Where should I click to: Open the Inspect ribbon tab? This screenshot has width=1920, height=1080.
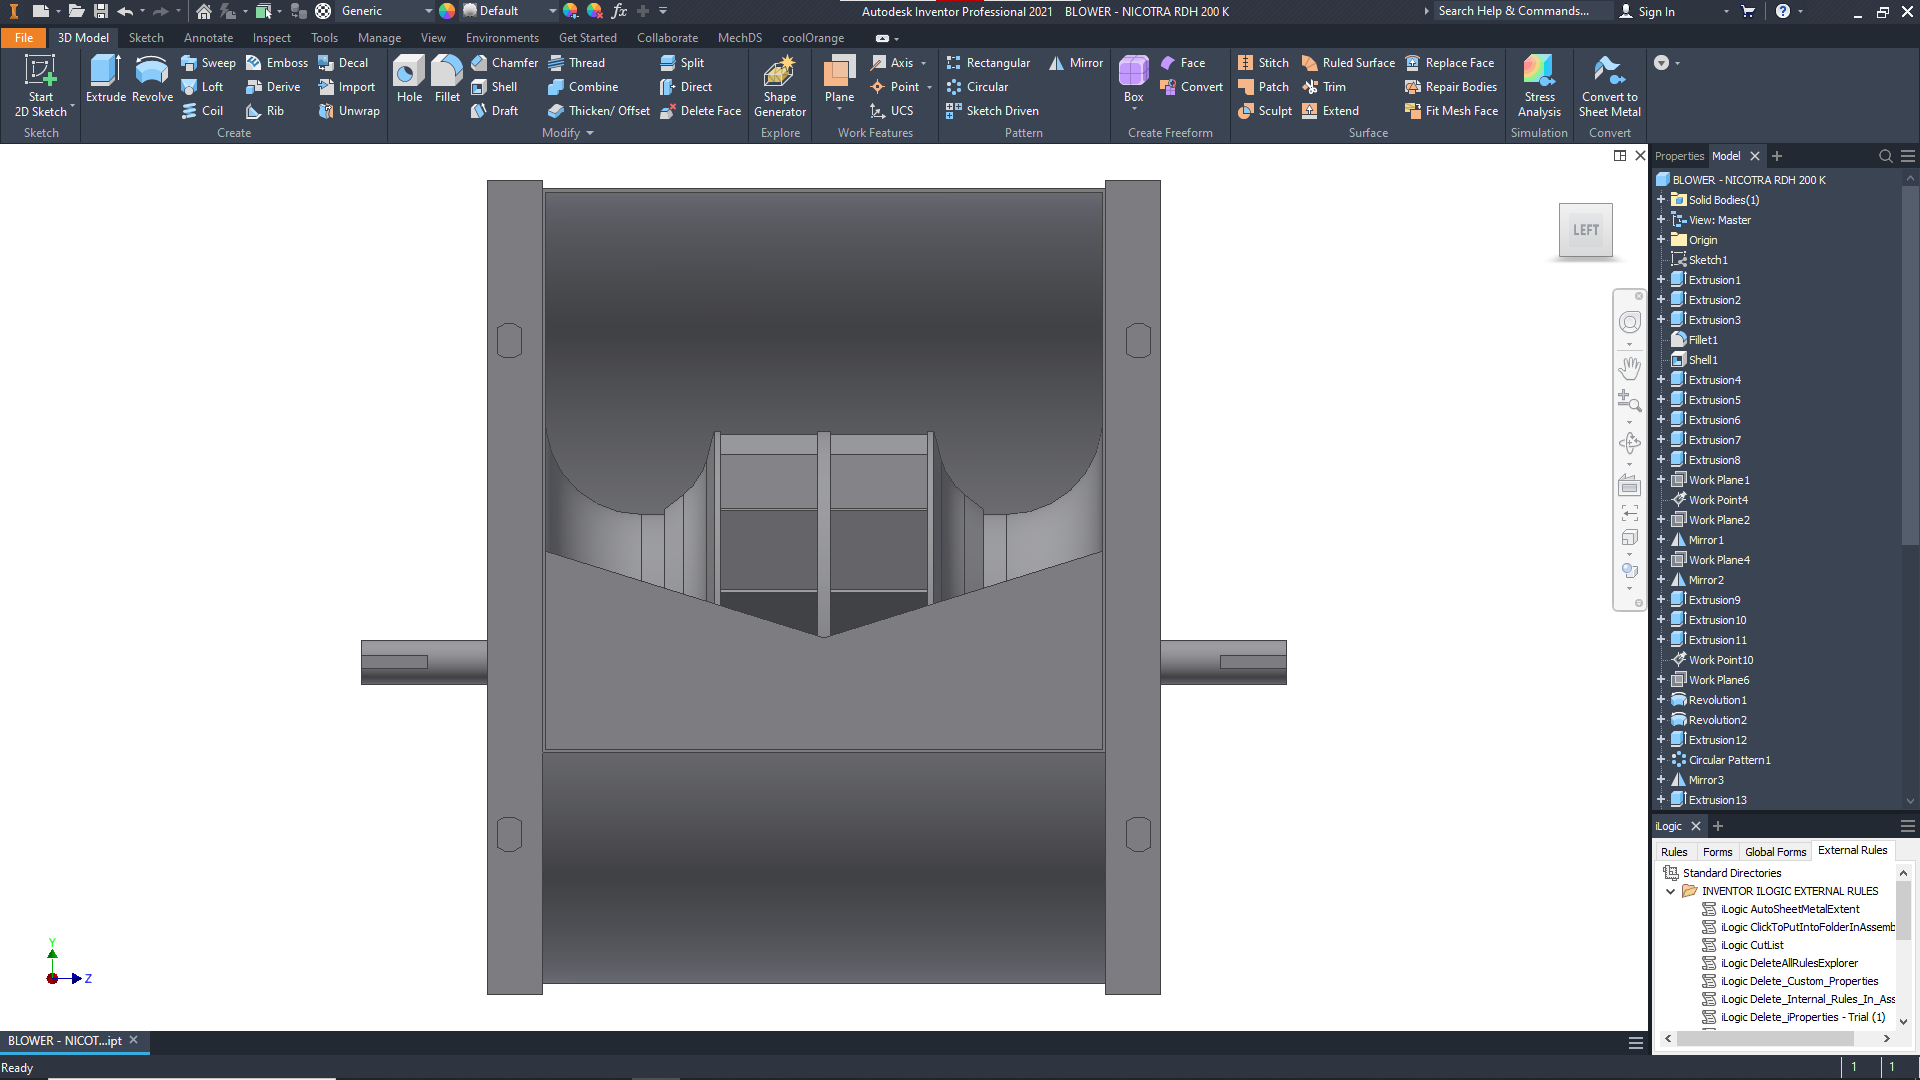(x=271, y=38)
